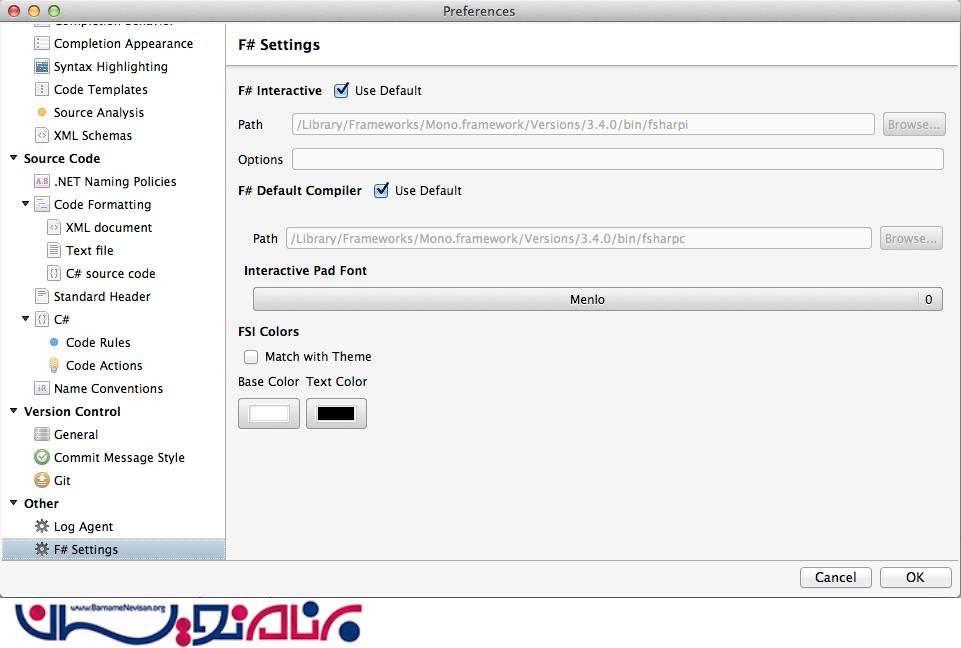
Task: Go to Code Templates page
Action: 101,90
